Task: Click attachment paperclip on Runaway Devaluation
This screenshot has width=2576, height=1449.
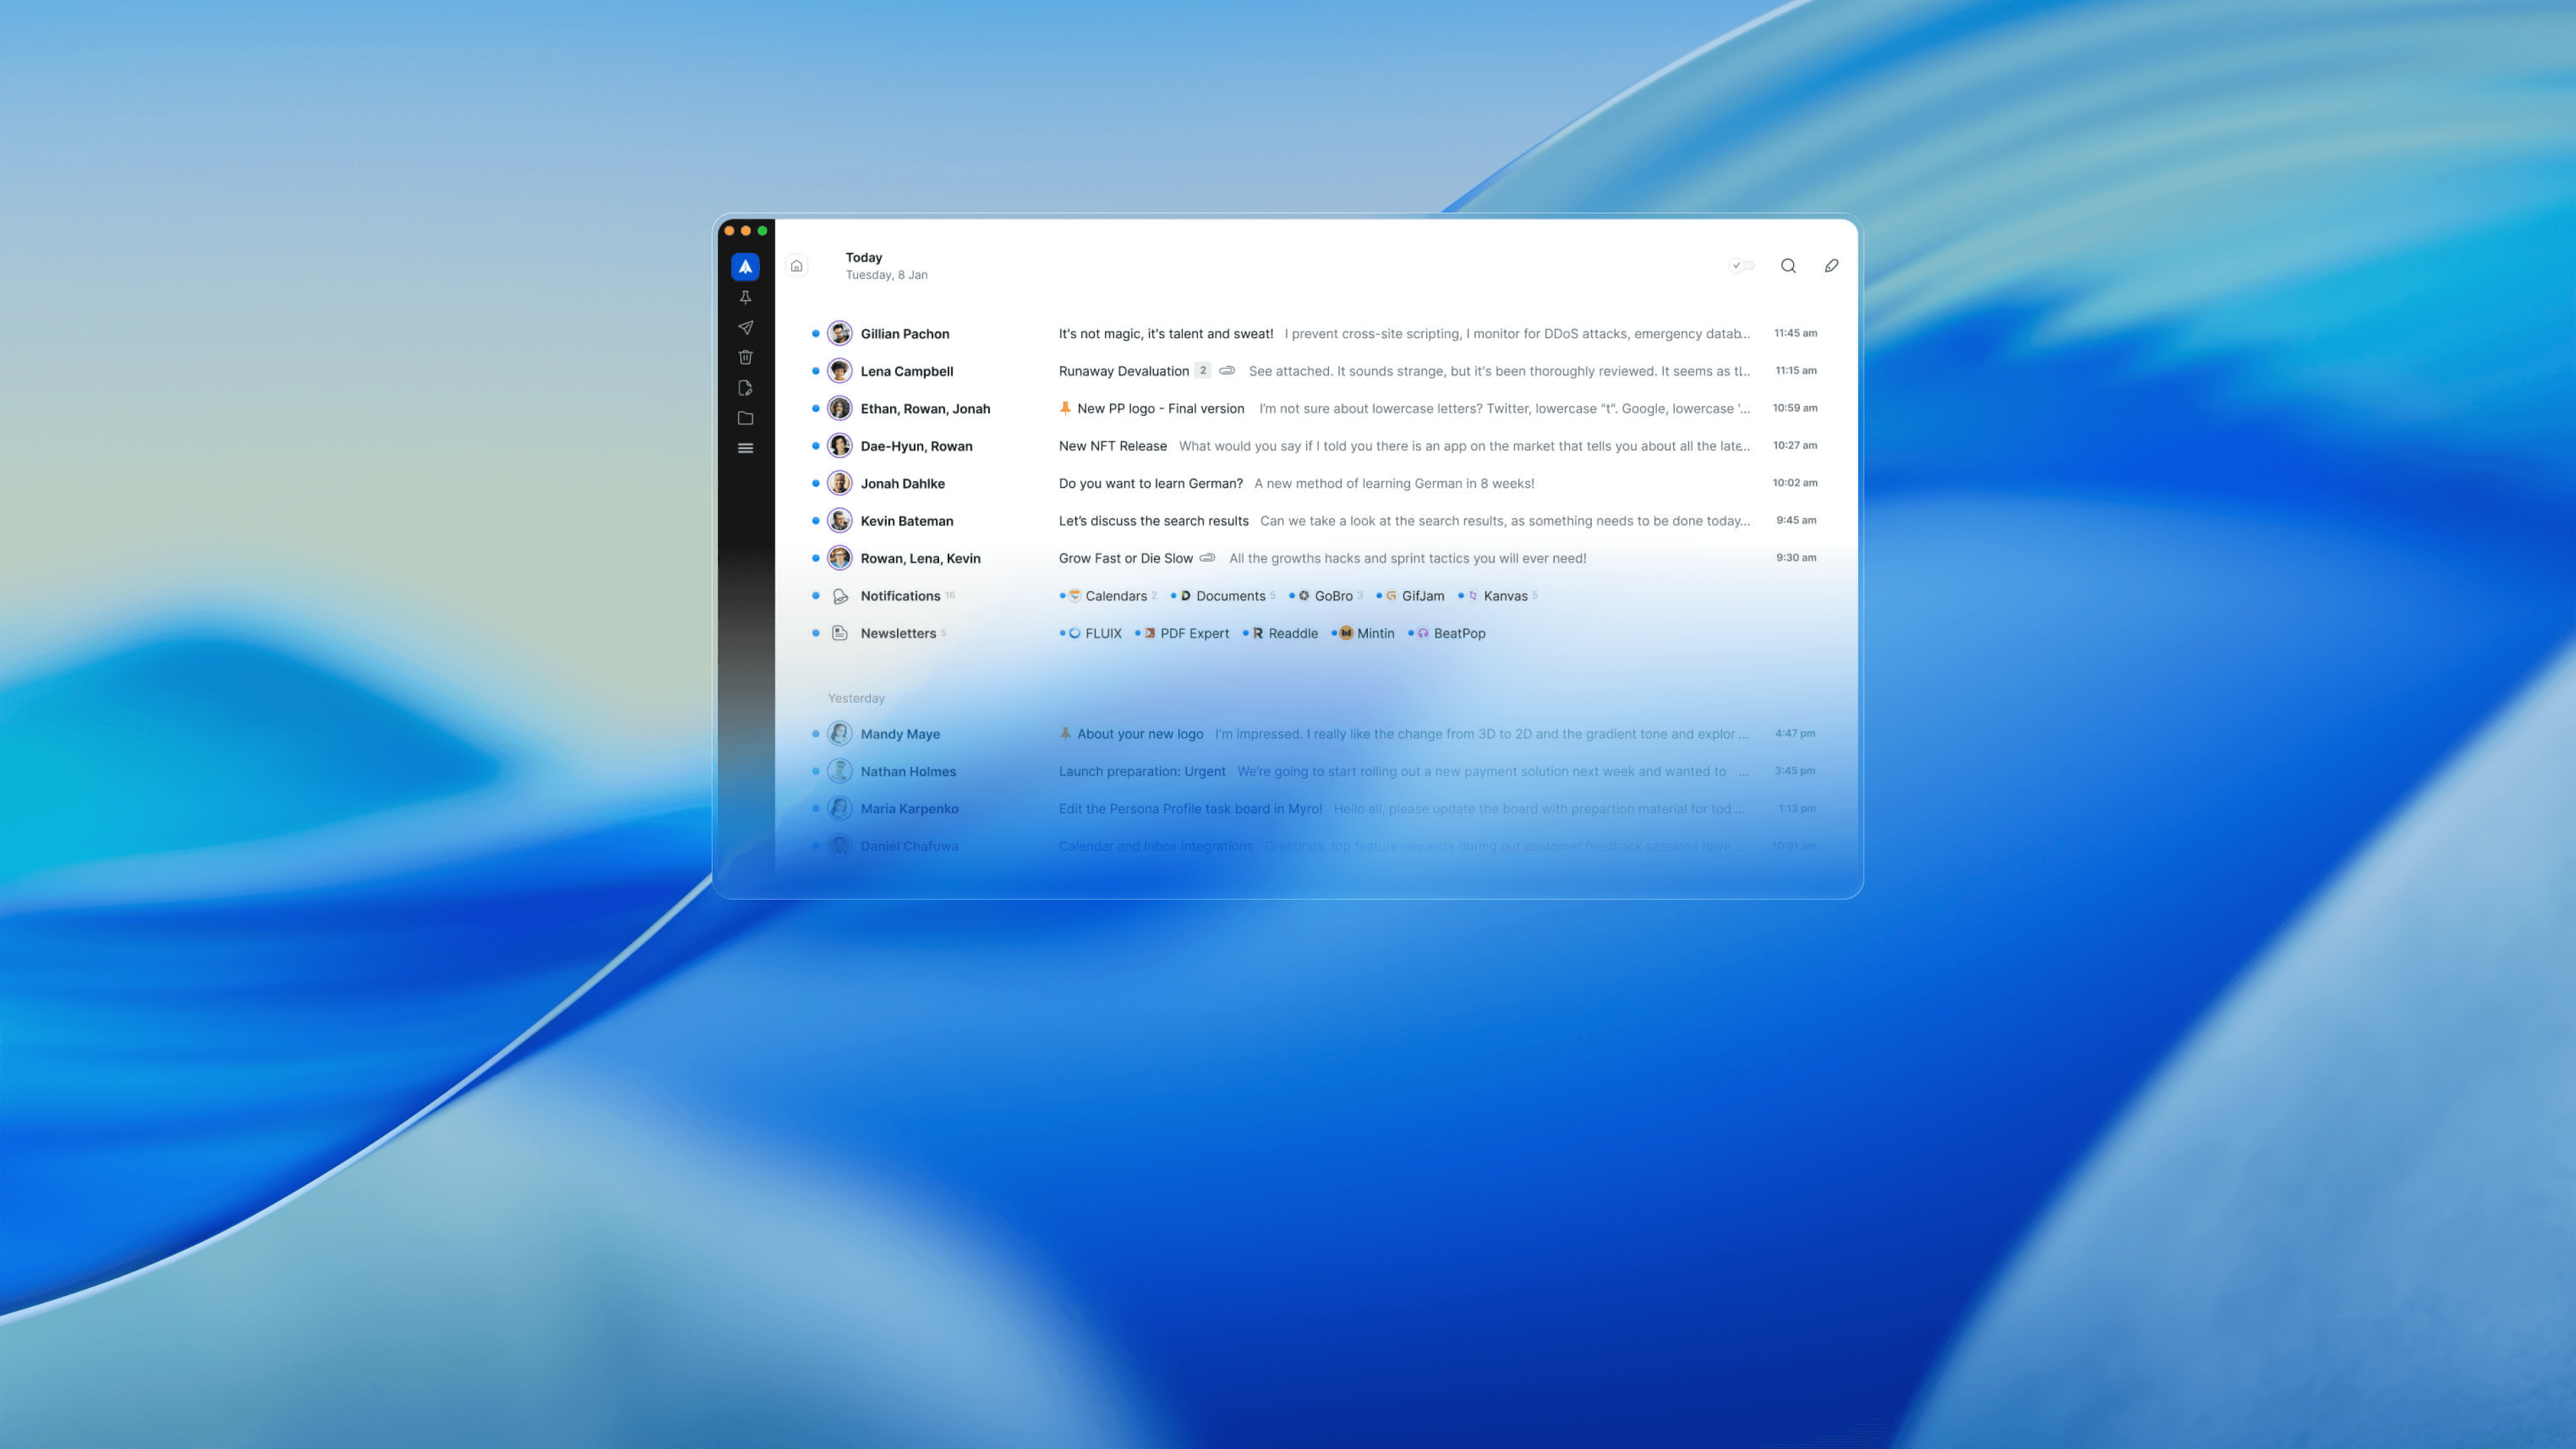Action: [1227, 371]
